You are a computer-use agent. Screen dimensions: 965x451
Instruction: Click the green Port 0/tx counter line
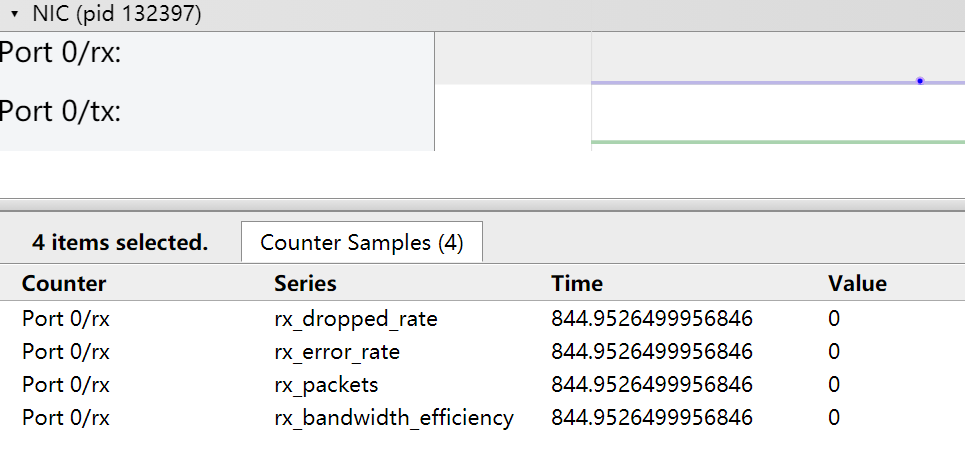coord(778,142)
